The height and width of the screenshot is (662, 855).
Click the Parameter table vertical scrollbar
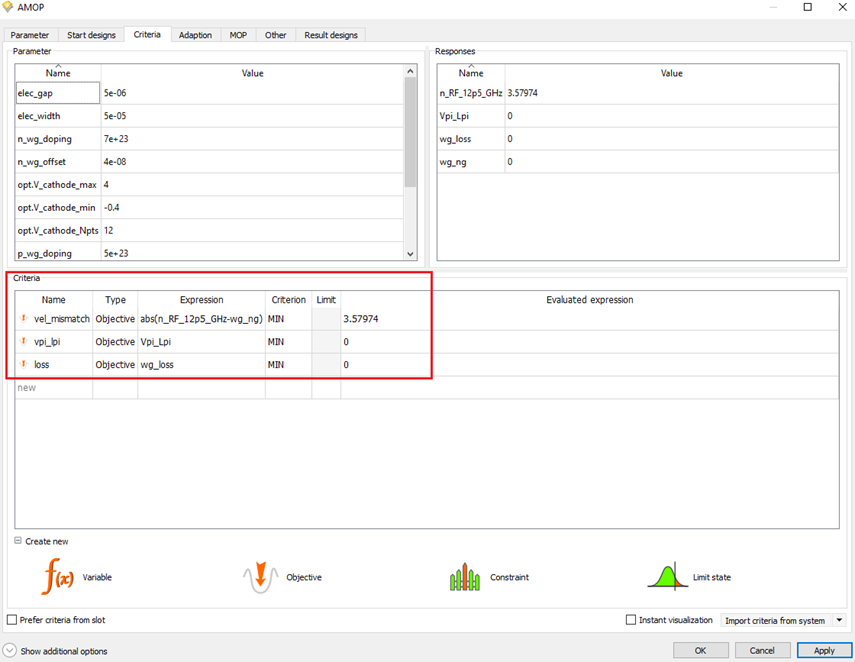pyautogui.click(x=410, y=140)
